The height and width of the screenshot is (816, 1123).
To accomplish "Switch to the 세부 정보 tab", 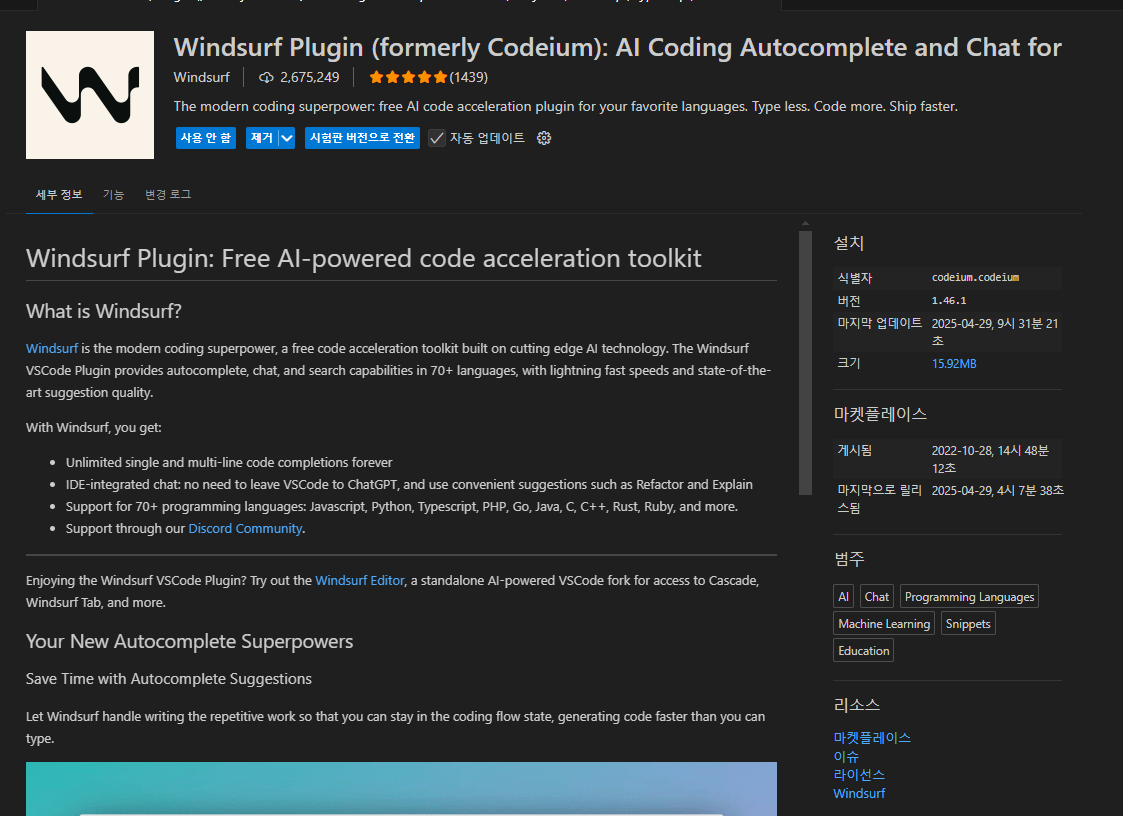I will click(59, 195).
